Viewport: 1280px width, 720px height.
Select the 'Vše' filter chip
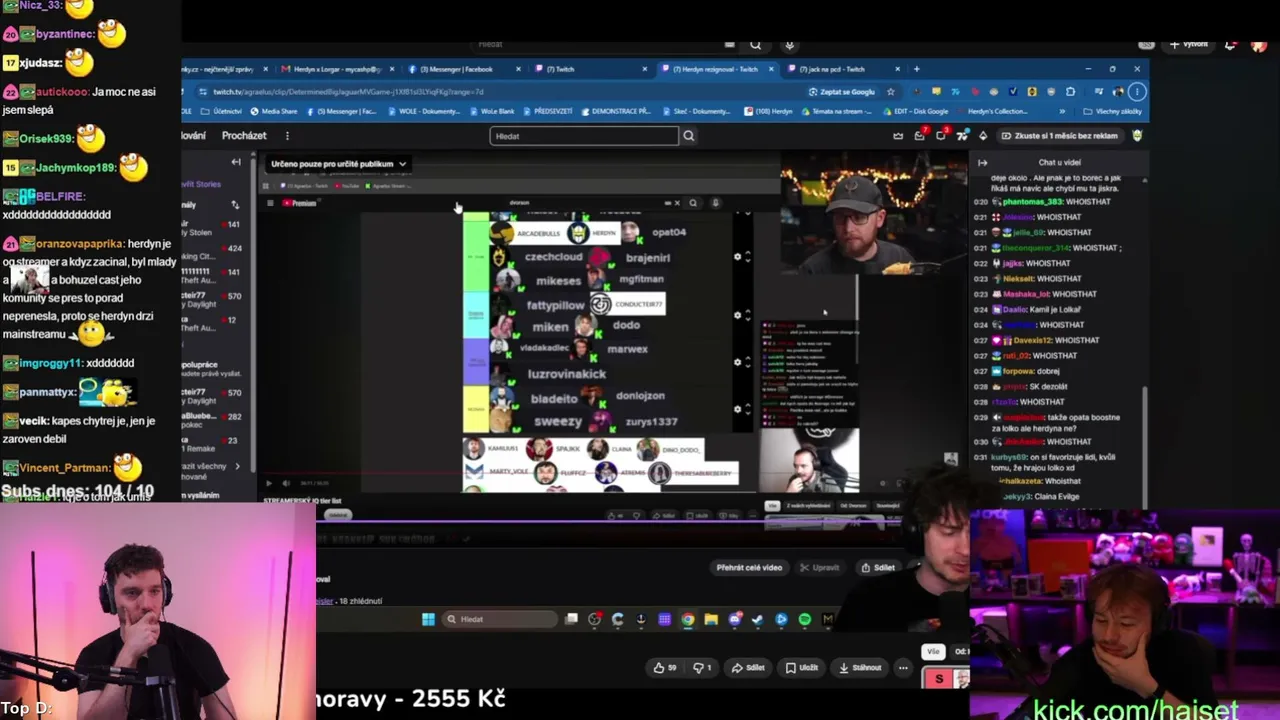(x=933, y=652)
